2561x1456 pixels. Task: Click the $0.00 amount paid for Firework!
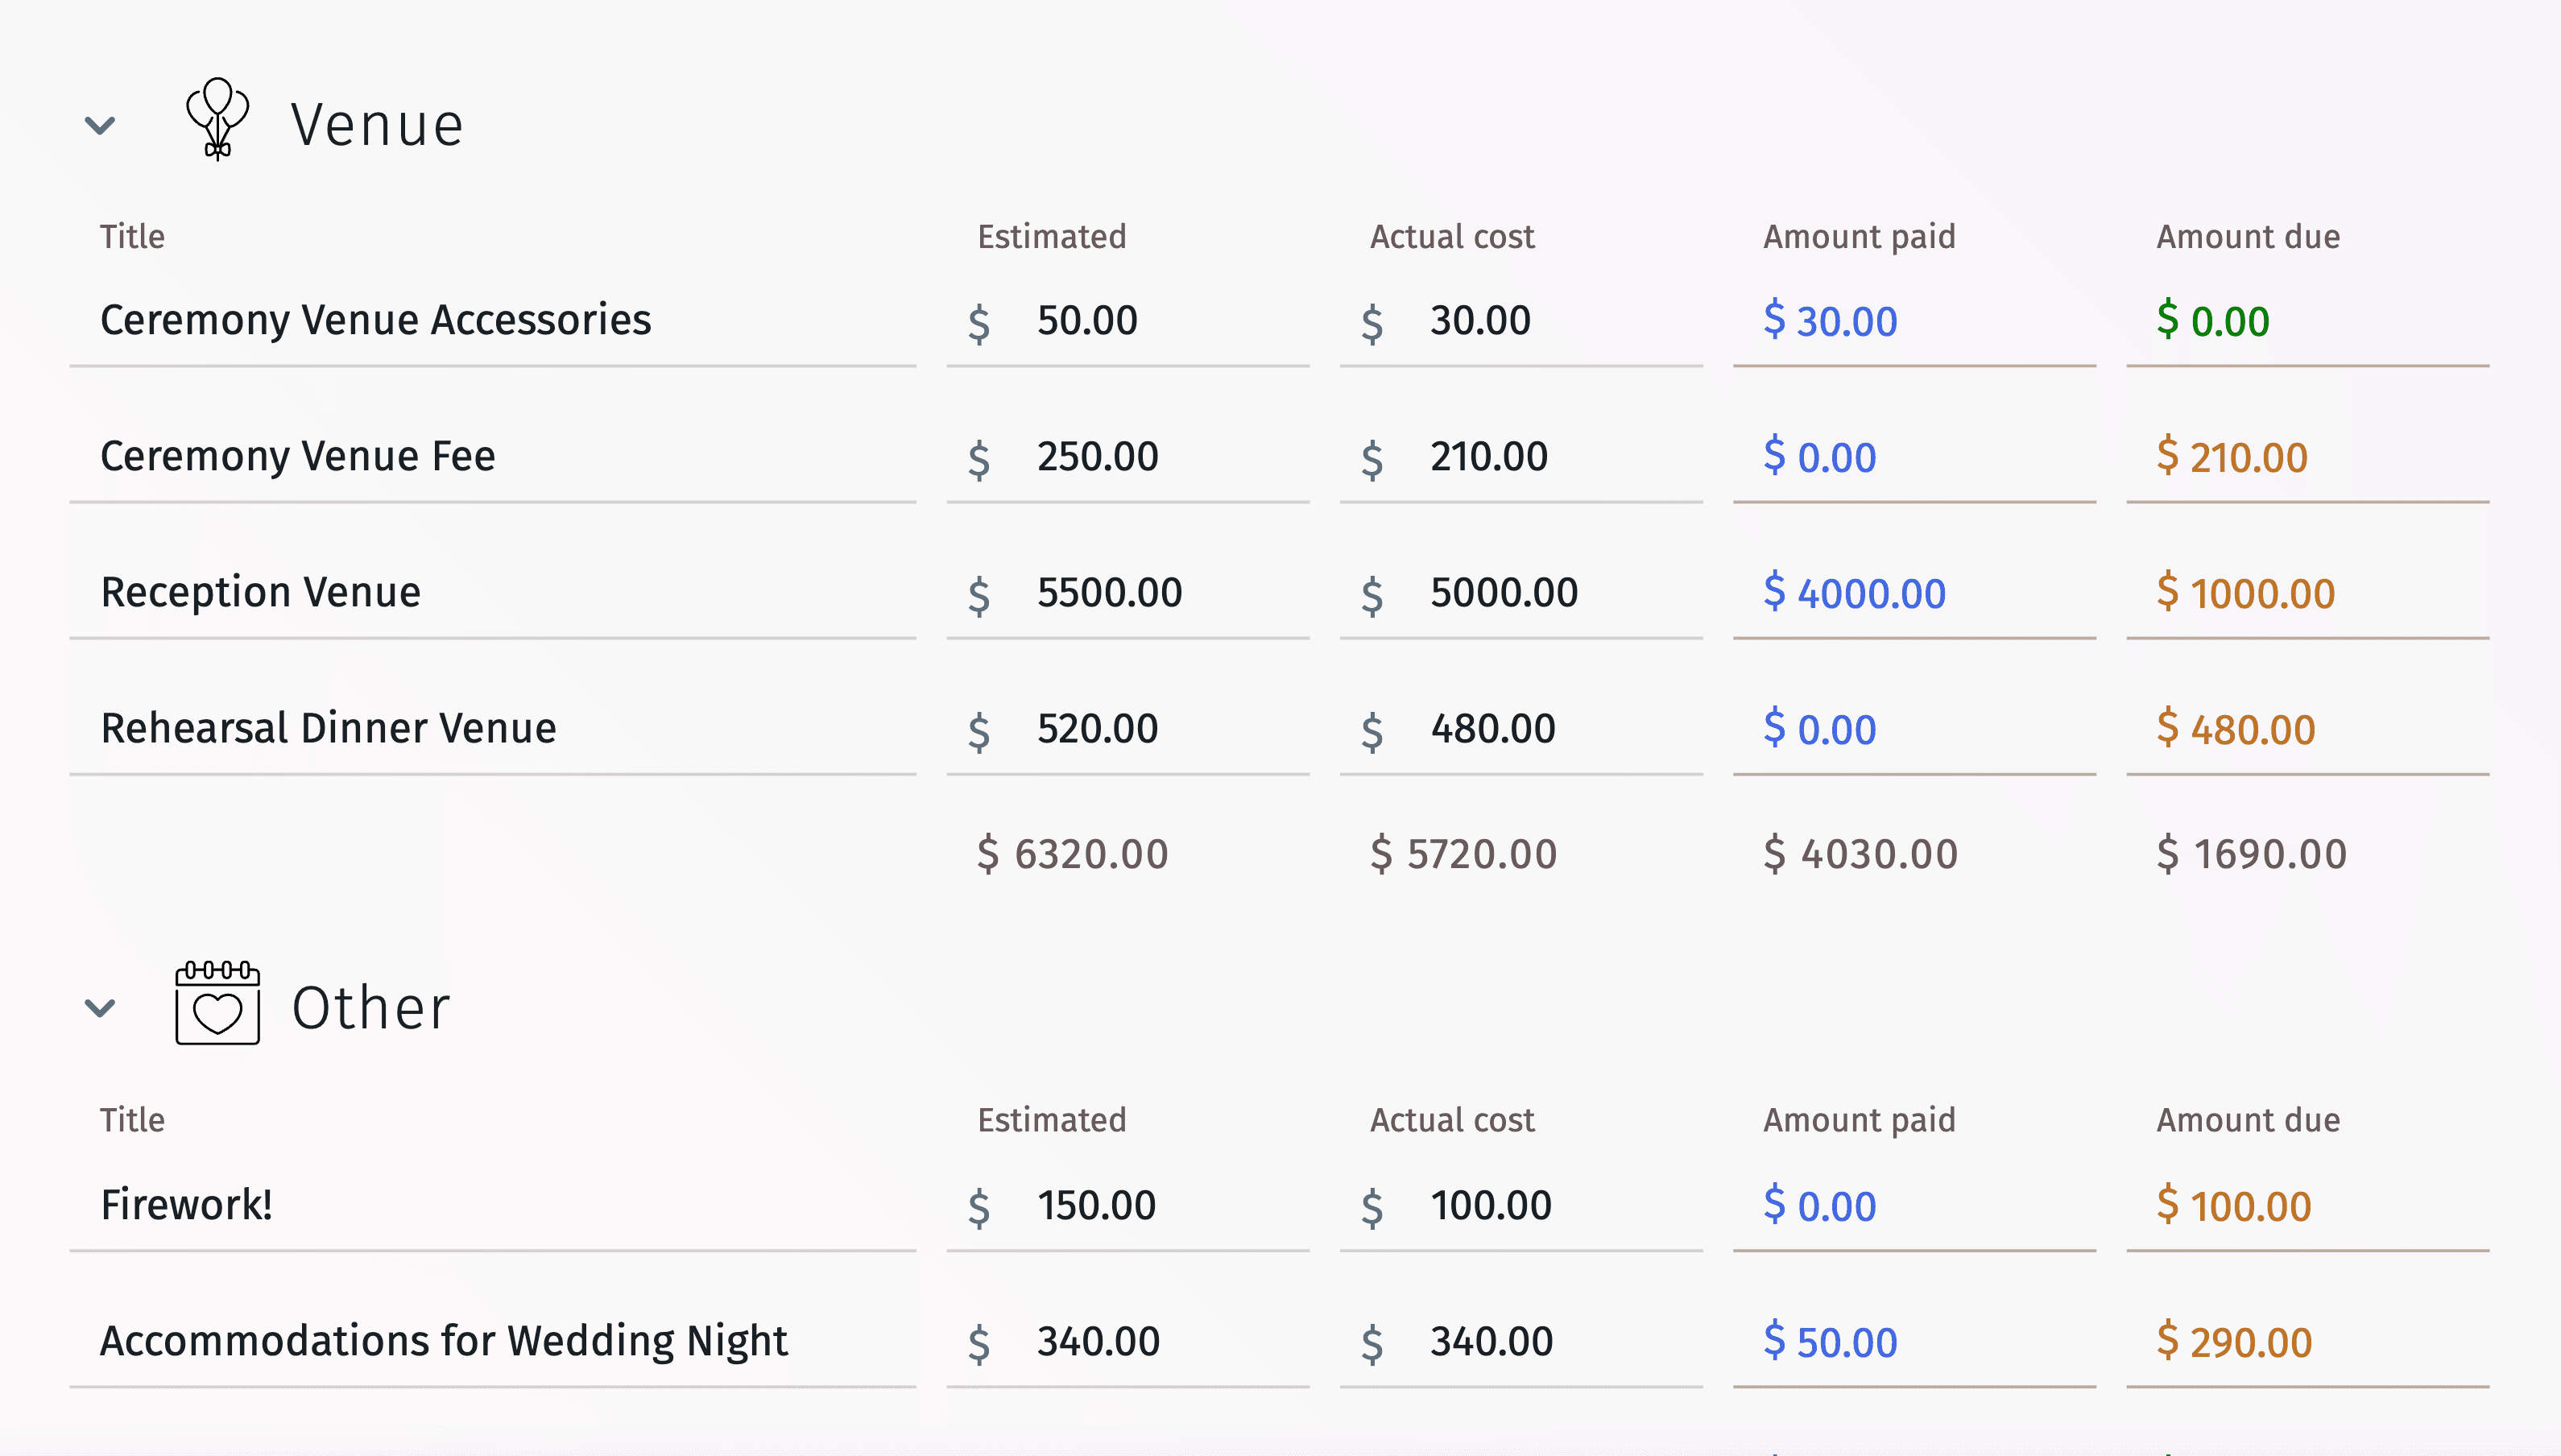[x=1821, y=1203]
